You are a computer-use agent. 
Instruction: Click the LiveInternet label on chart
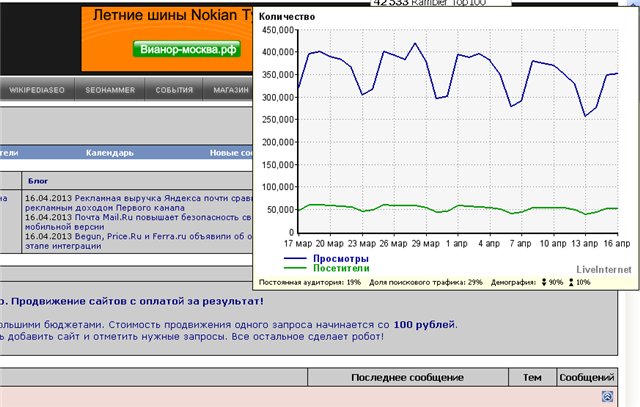pos(604,269)
